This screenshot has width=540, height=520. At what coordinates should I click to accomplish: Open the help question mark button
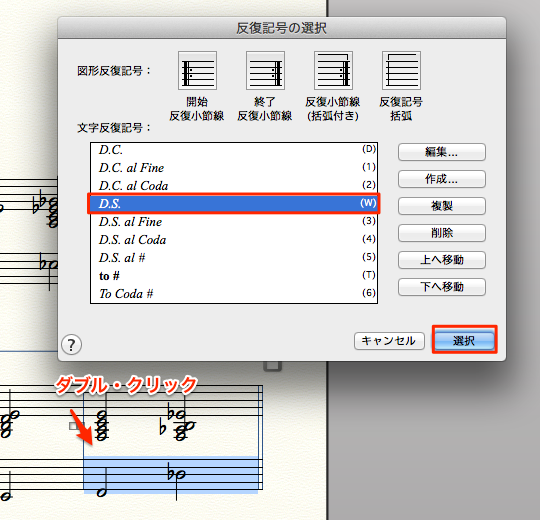pyautogui.click(x=71, y=345)
